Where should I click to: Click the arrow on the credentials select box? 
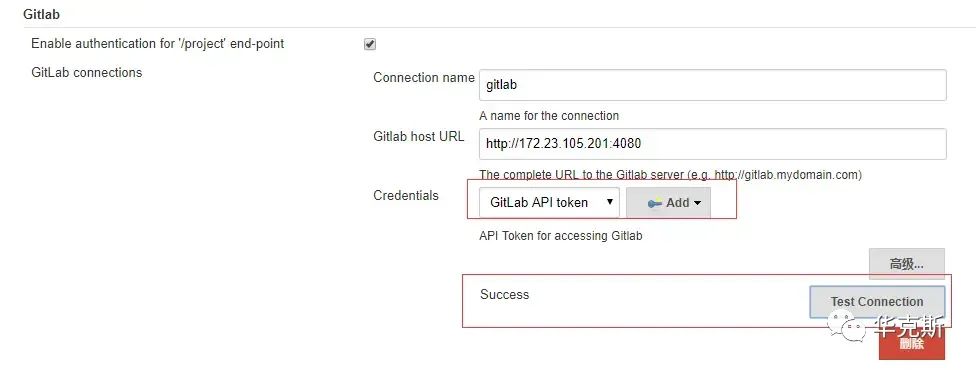[x=609, y=202]
